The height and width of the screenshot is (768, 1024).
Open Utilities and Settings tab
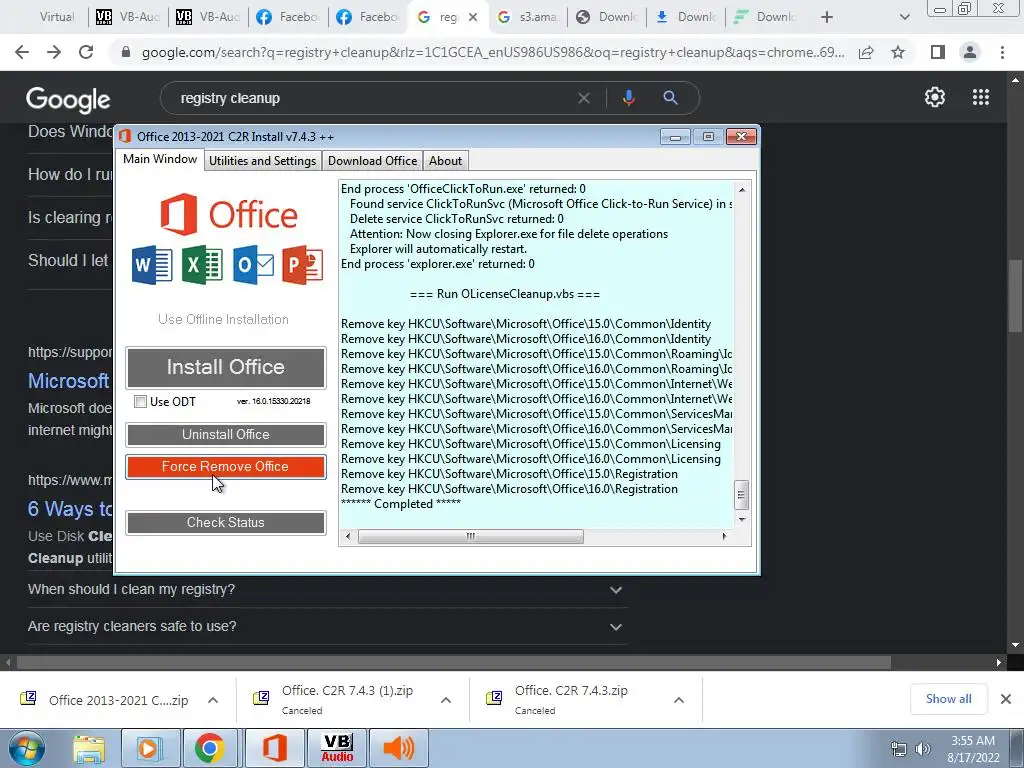pyautogui.click(x=263, y=161)
